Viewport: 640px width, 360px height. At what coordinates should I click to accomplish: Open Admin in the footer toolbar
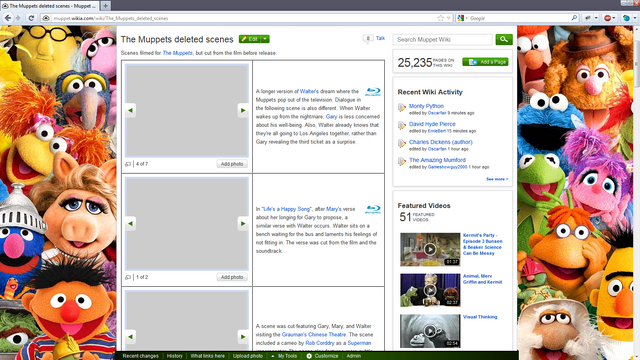pos(353,356)
